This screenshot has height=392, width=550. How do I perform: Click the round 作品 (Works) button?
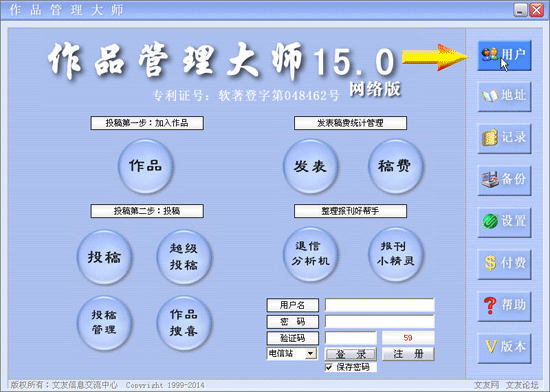(x=146, y=166)
